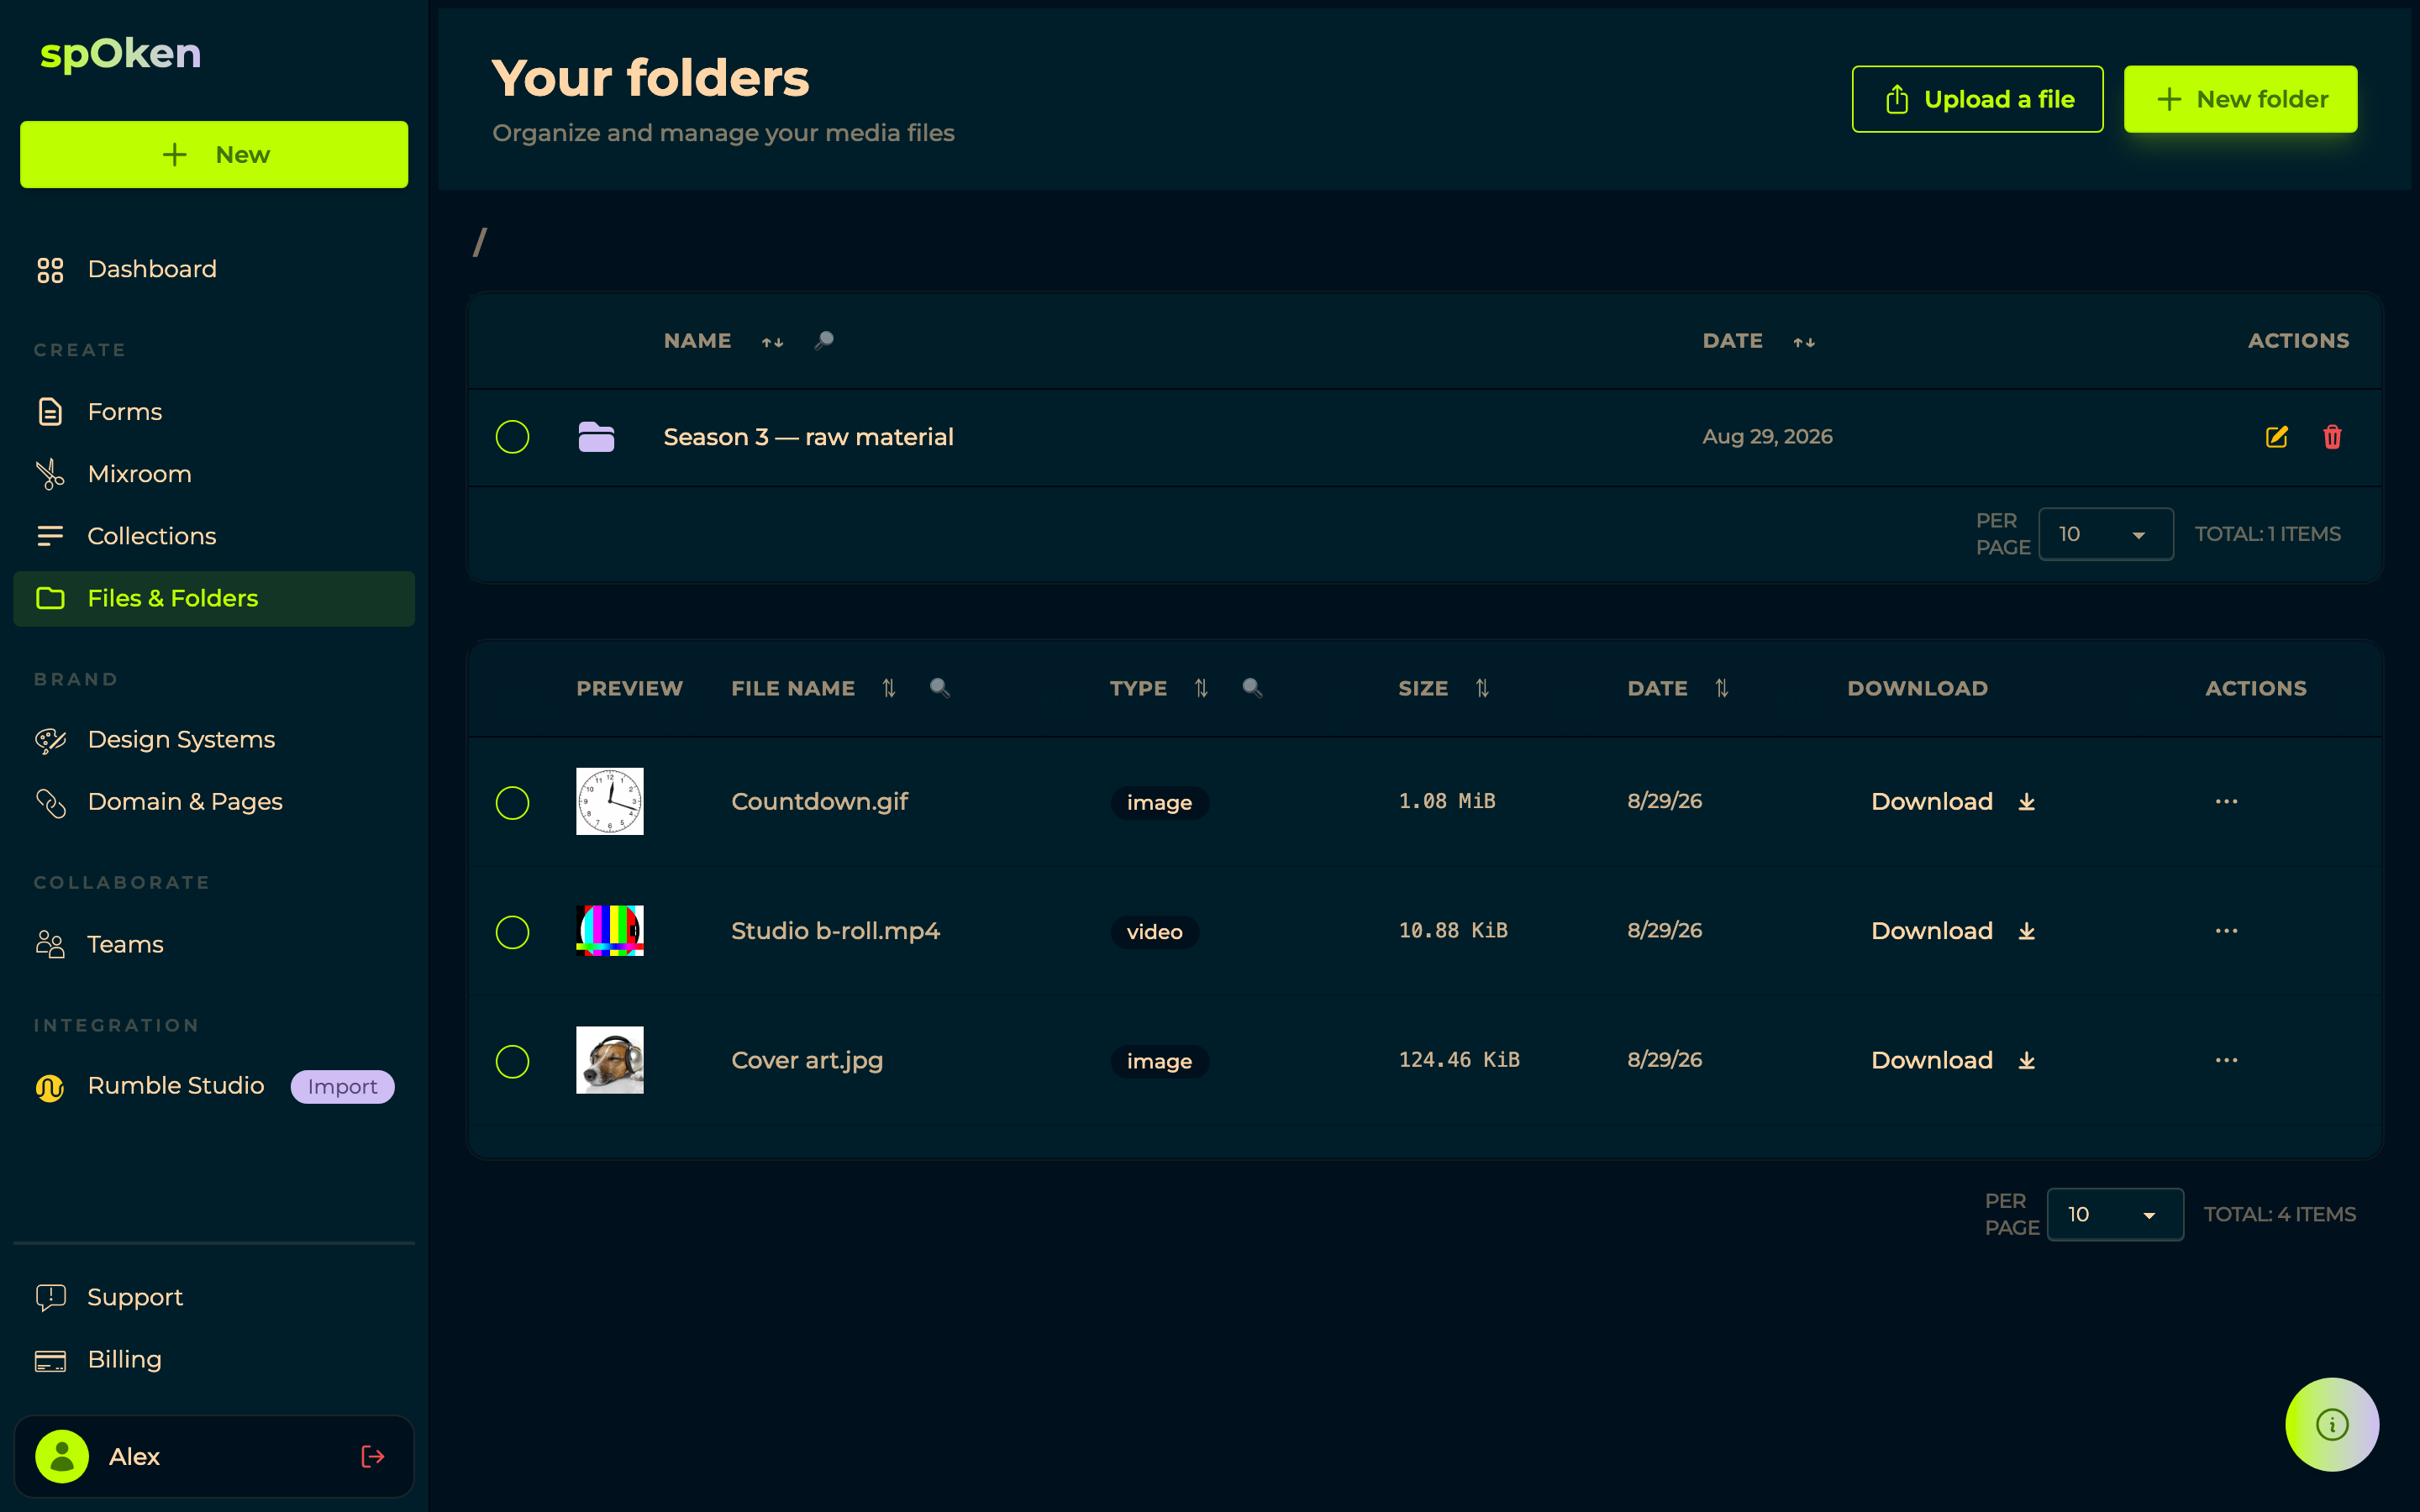The image size is (2420, 1512).
Task: Edit the Season 3 — raw material folder
Action: [x=2276, y=437]
